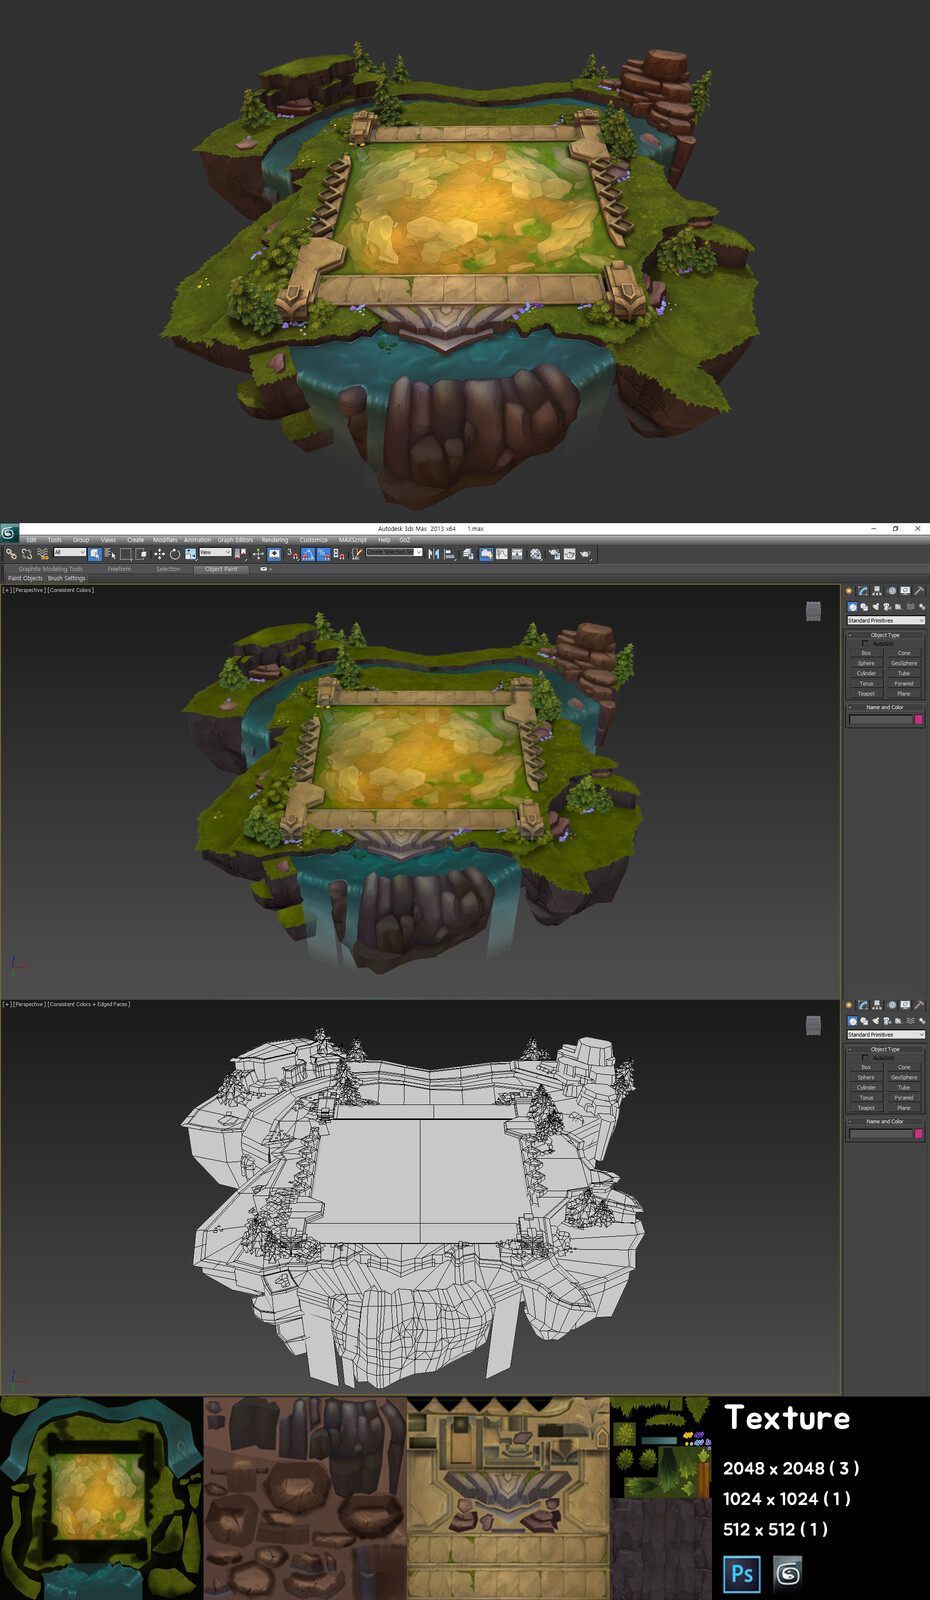Click pink object color swatch in lower panel

click(x=919, y=1133)
